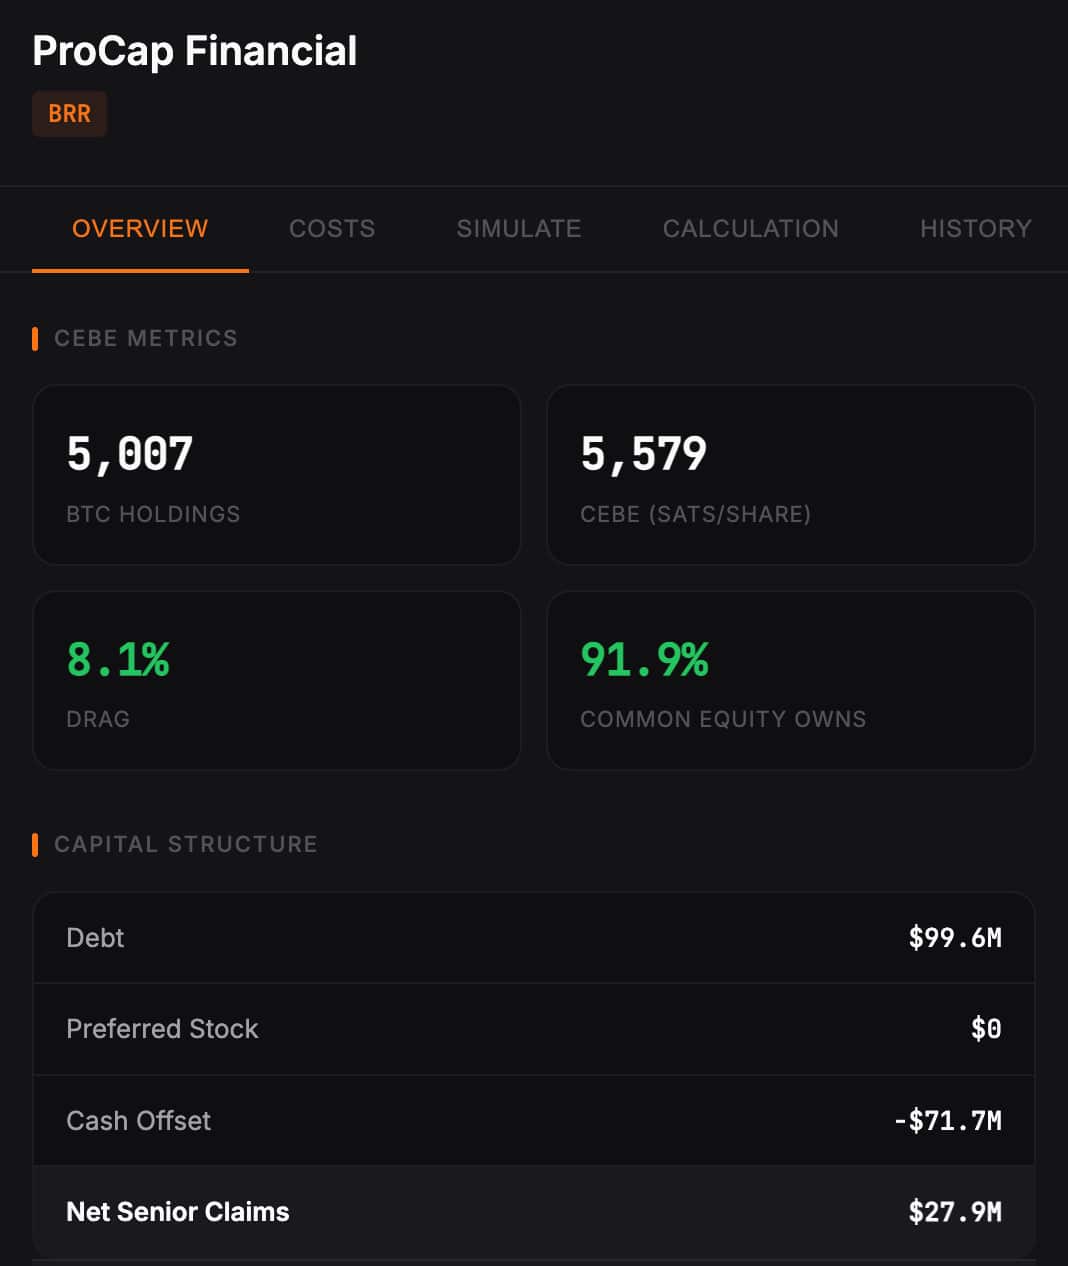The height and width of the screenshot is (1266, 1068).
Task: Select the CALCULATION tab
Action: click(750, 228)
